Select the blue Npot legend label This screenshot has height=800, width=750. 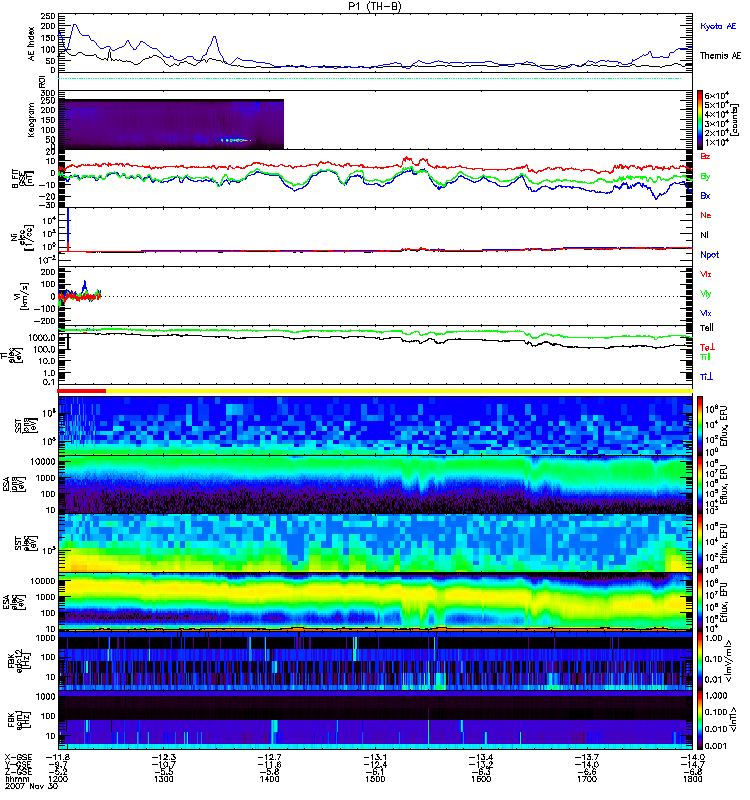pyautogui.click(x=710, y=255)
